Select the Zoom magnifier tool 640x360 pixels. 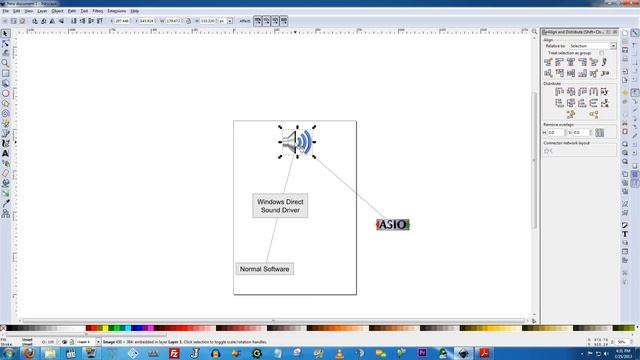tap(5, 63)
